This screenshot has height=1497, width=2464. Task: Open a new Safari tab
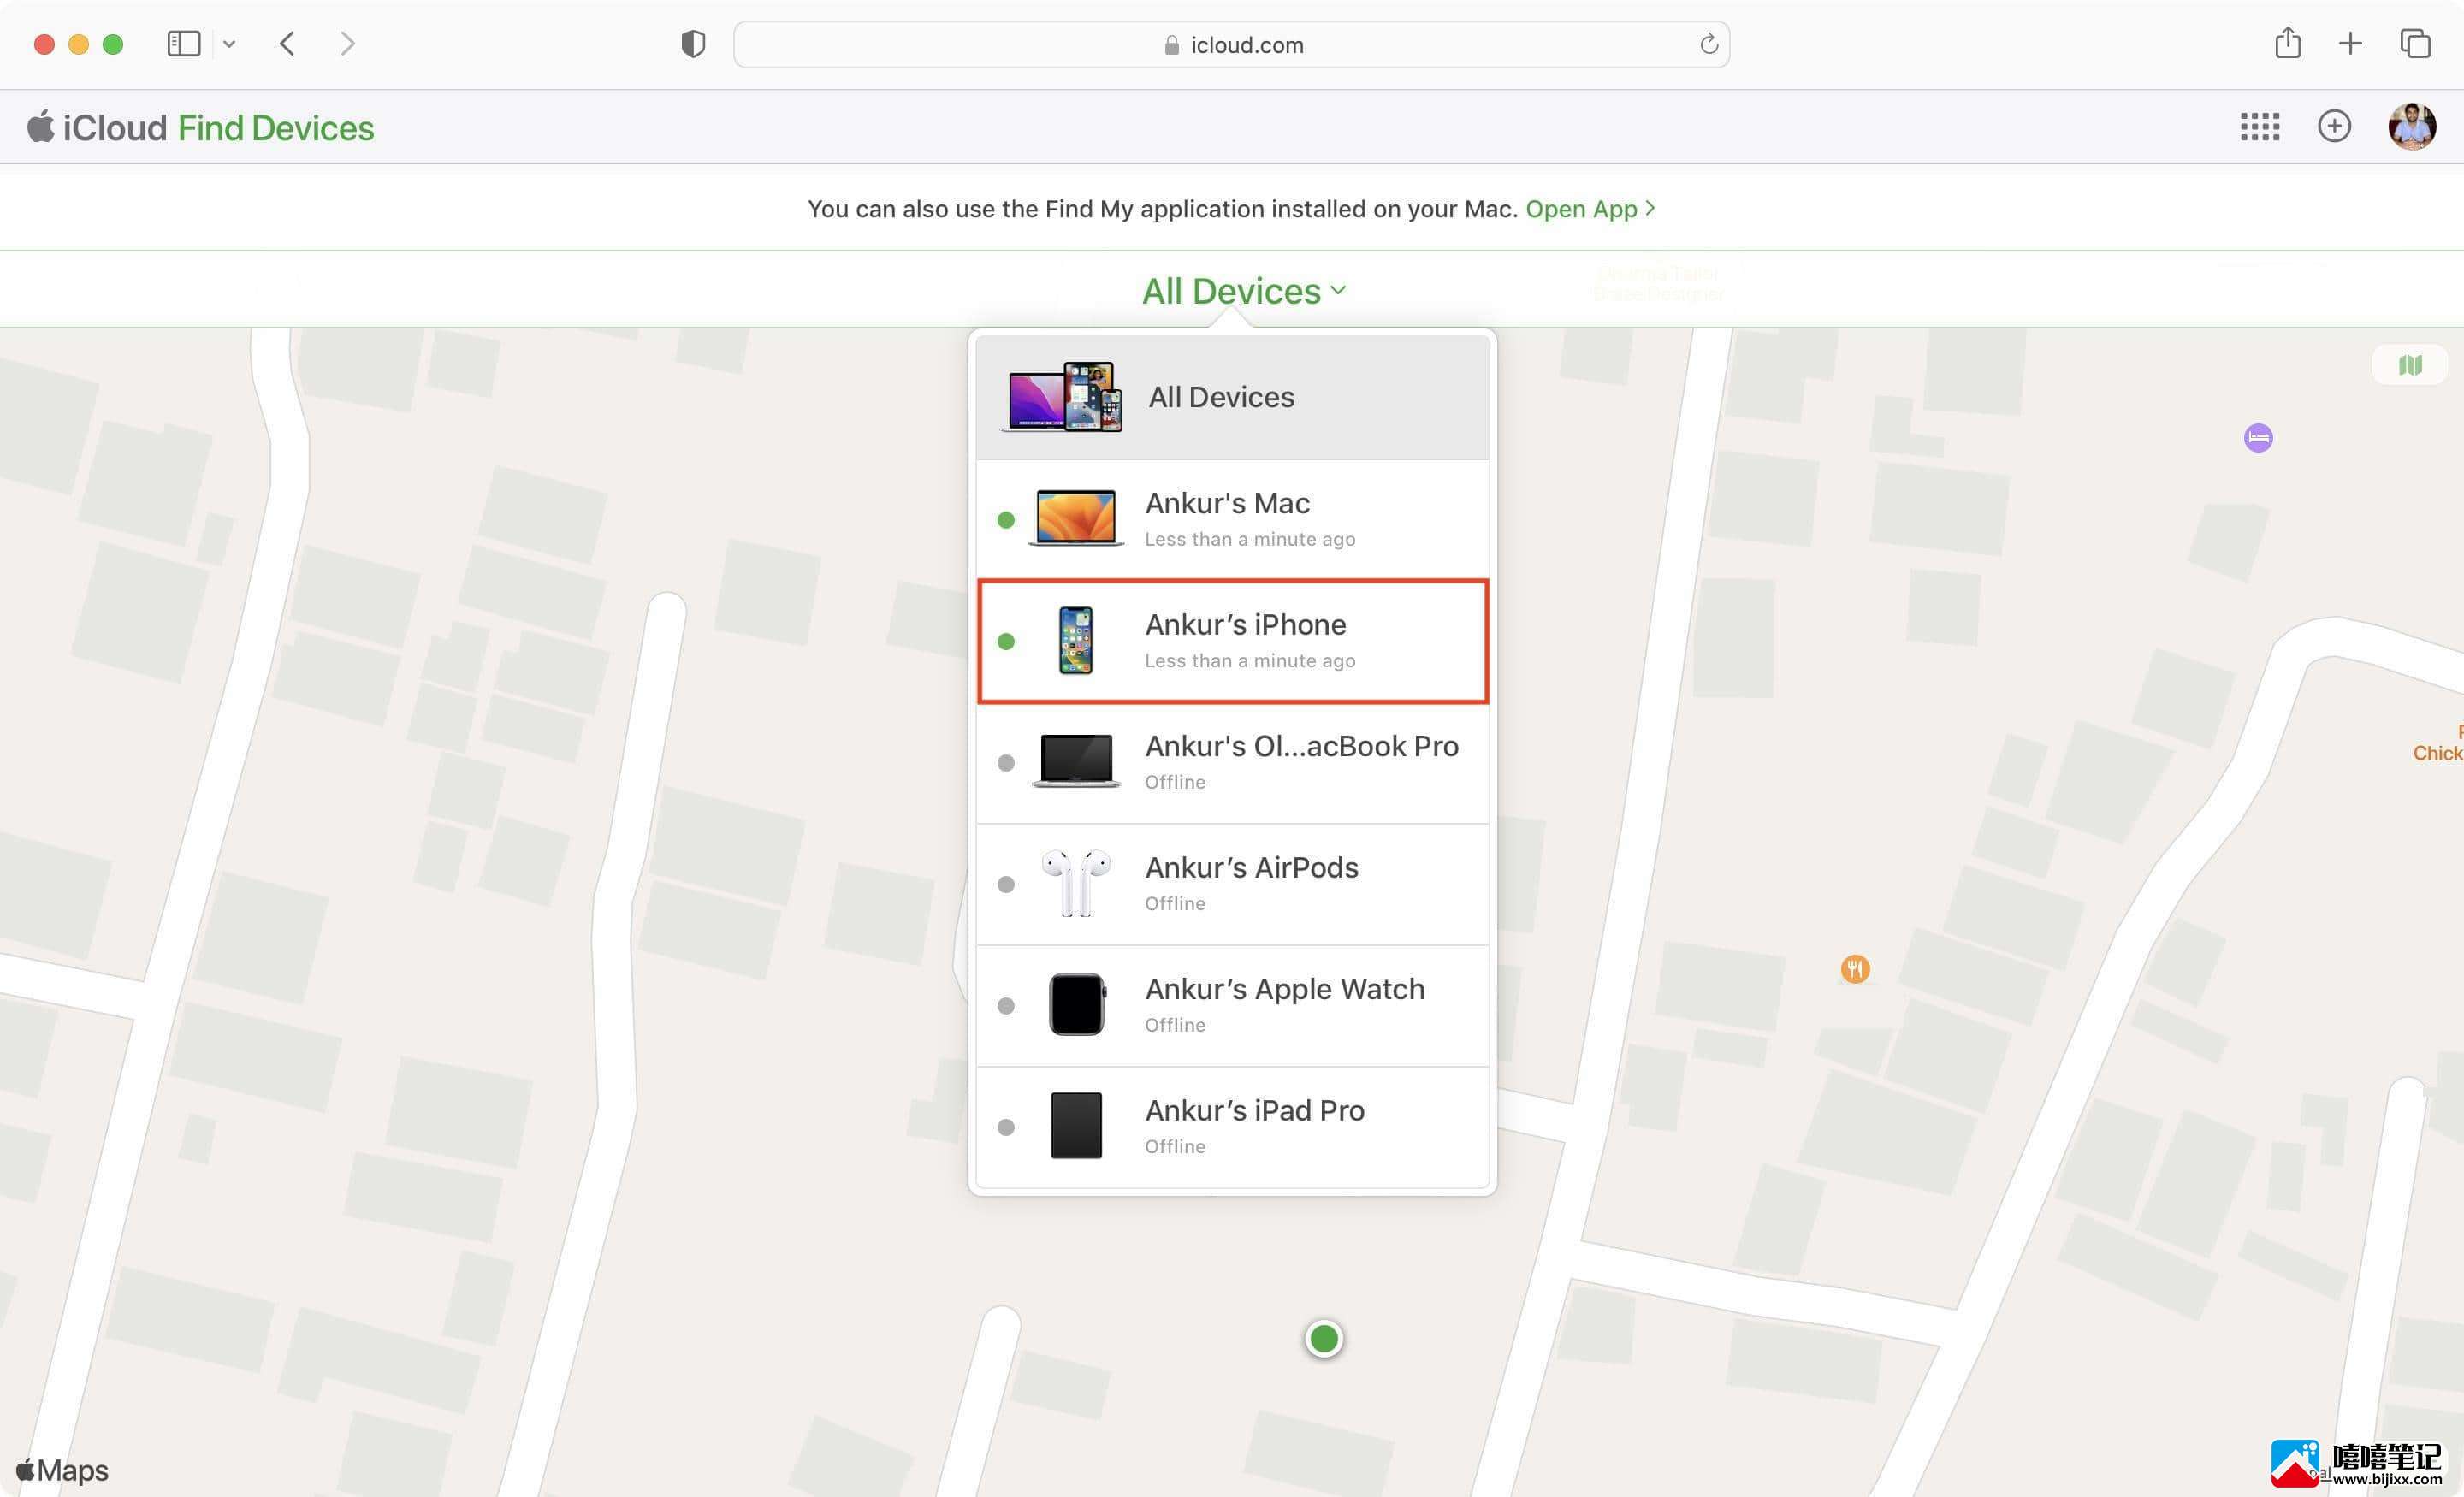pyautogui.click(x=2350, y=44)
